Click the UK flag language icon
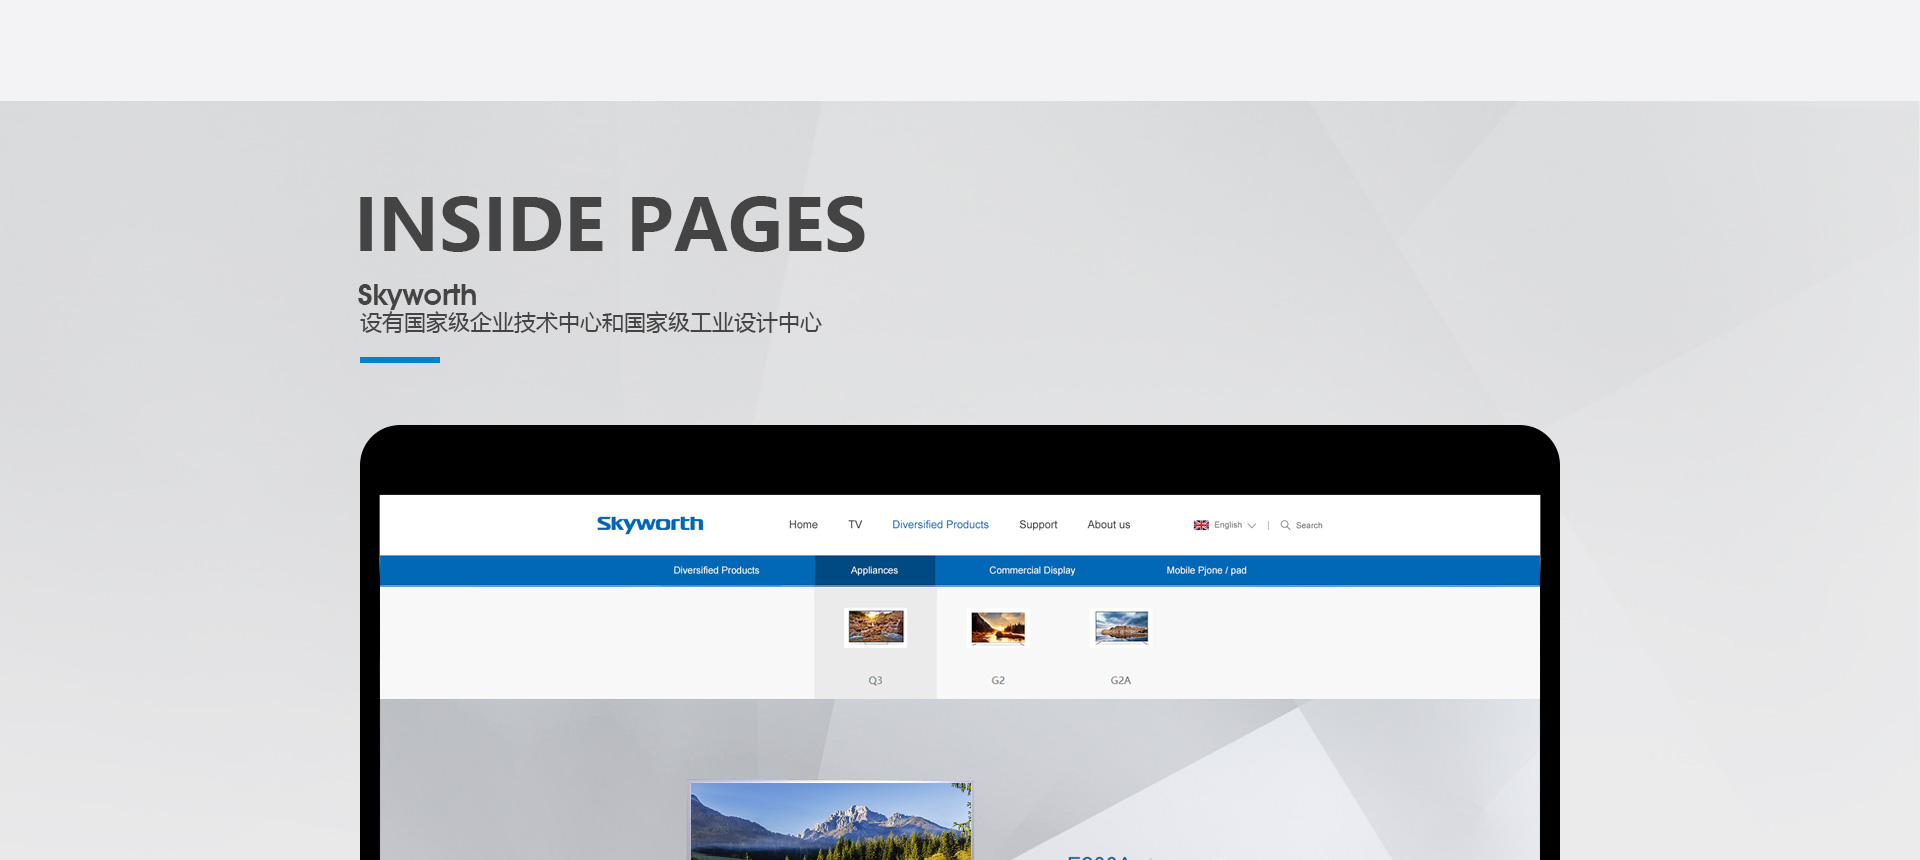1920x860 pixels. pos(1201,525)
